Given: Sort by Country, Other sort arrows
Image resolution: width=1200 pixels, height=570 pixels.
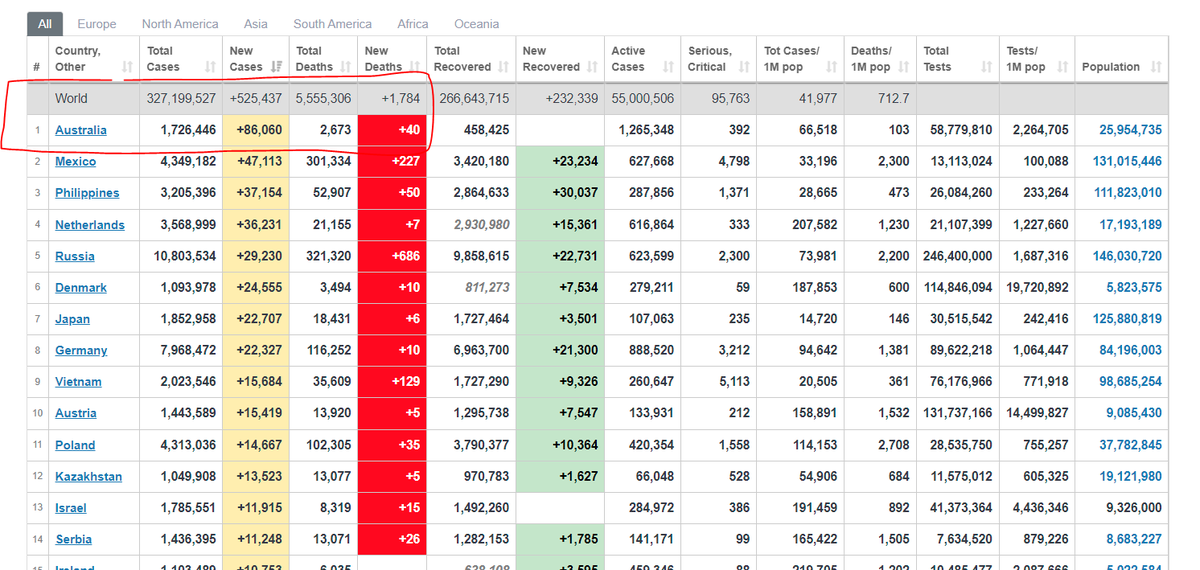Looking at the screenshot, I should click(127, 67).
